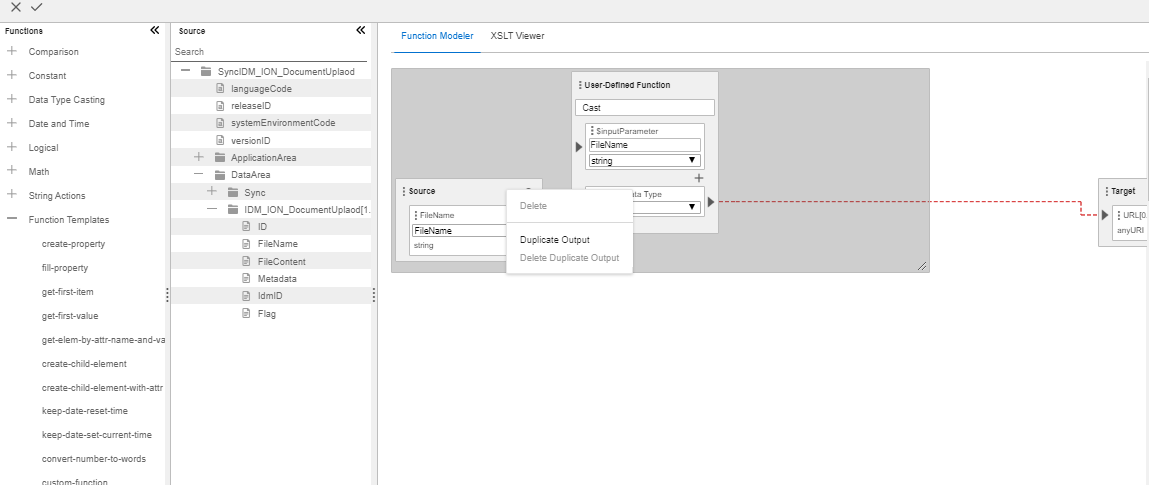Click the User-Defined Function drag handle dots
The width and height of the screenshot is (1149, 485).
tap(580, 85)
